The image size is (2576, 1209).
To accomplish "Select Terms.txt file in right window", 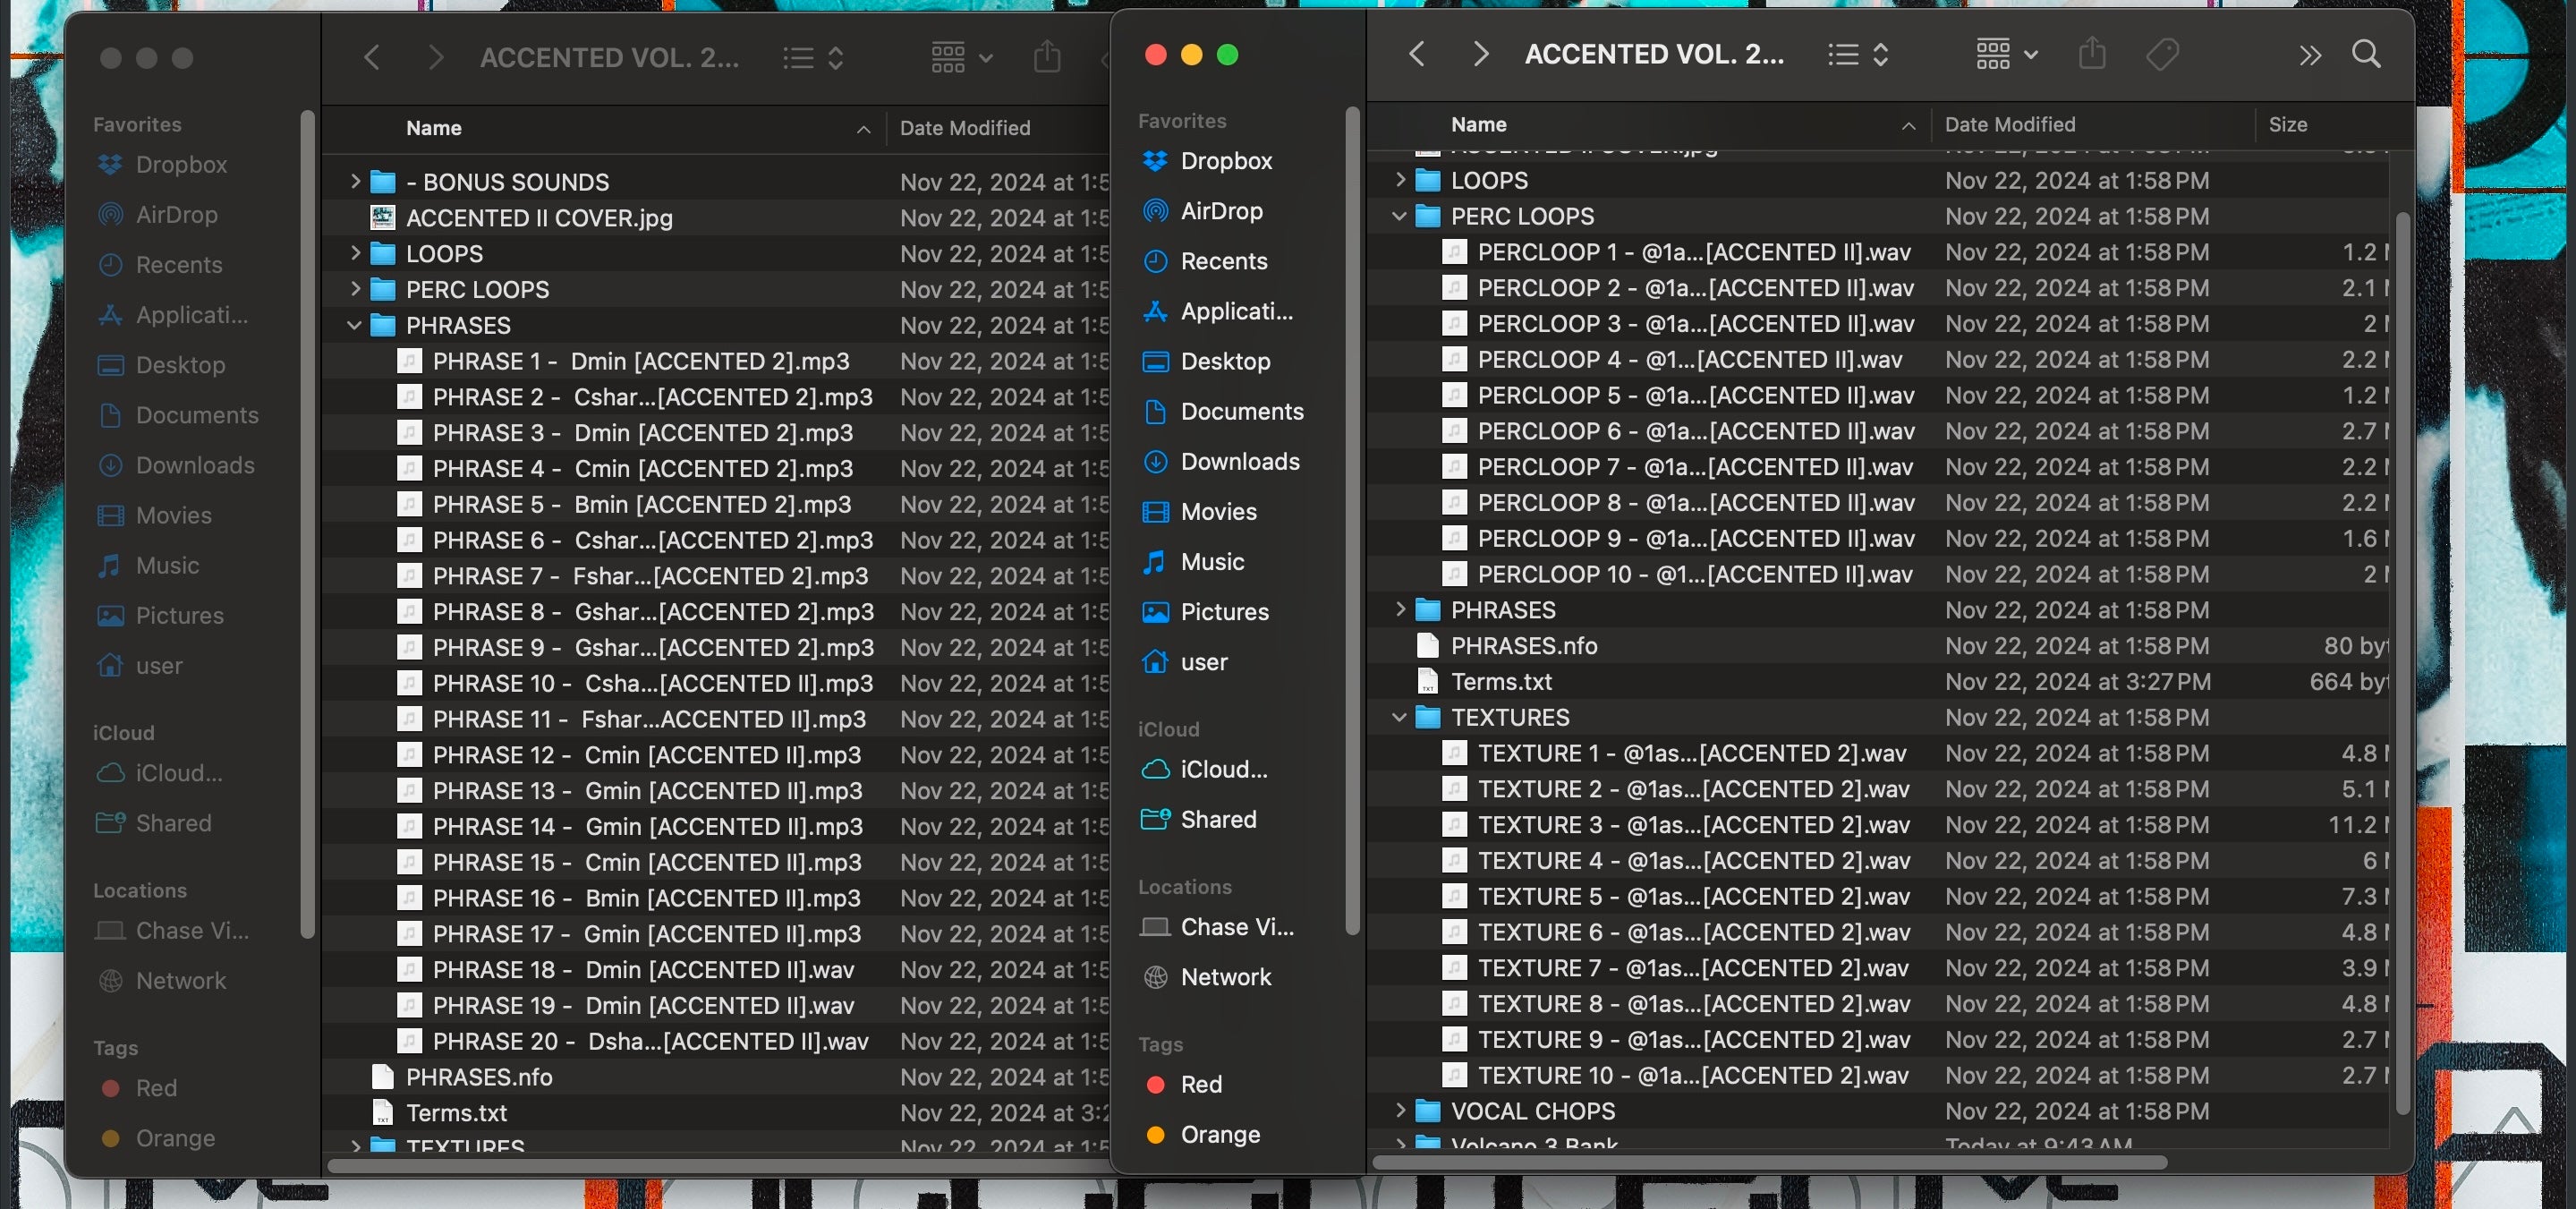I will (1501, 681).
